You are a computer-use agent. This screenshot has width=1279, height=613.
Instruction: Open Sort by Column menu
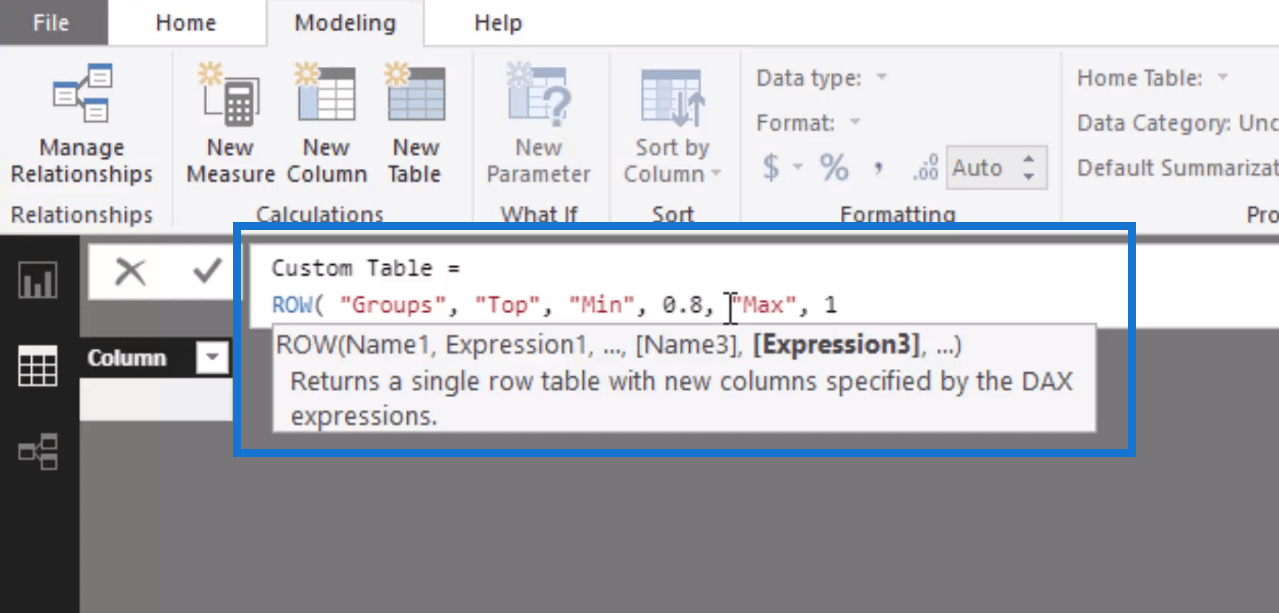672,125
